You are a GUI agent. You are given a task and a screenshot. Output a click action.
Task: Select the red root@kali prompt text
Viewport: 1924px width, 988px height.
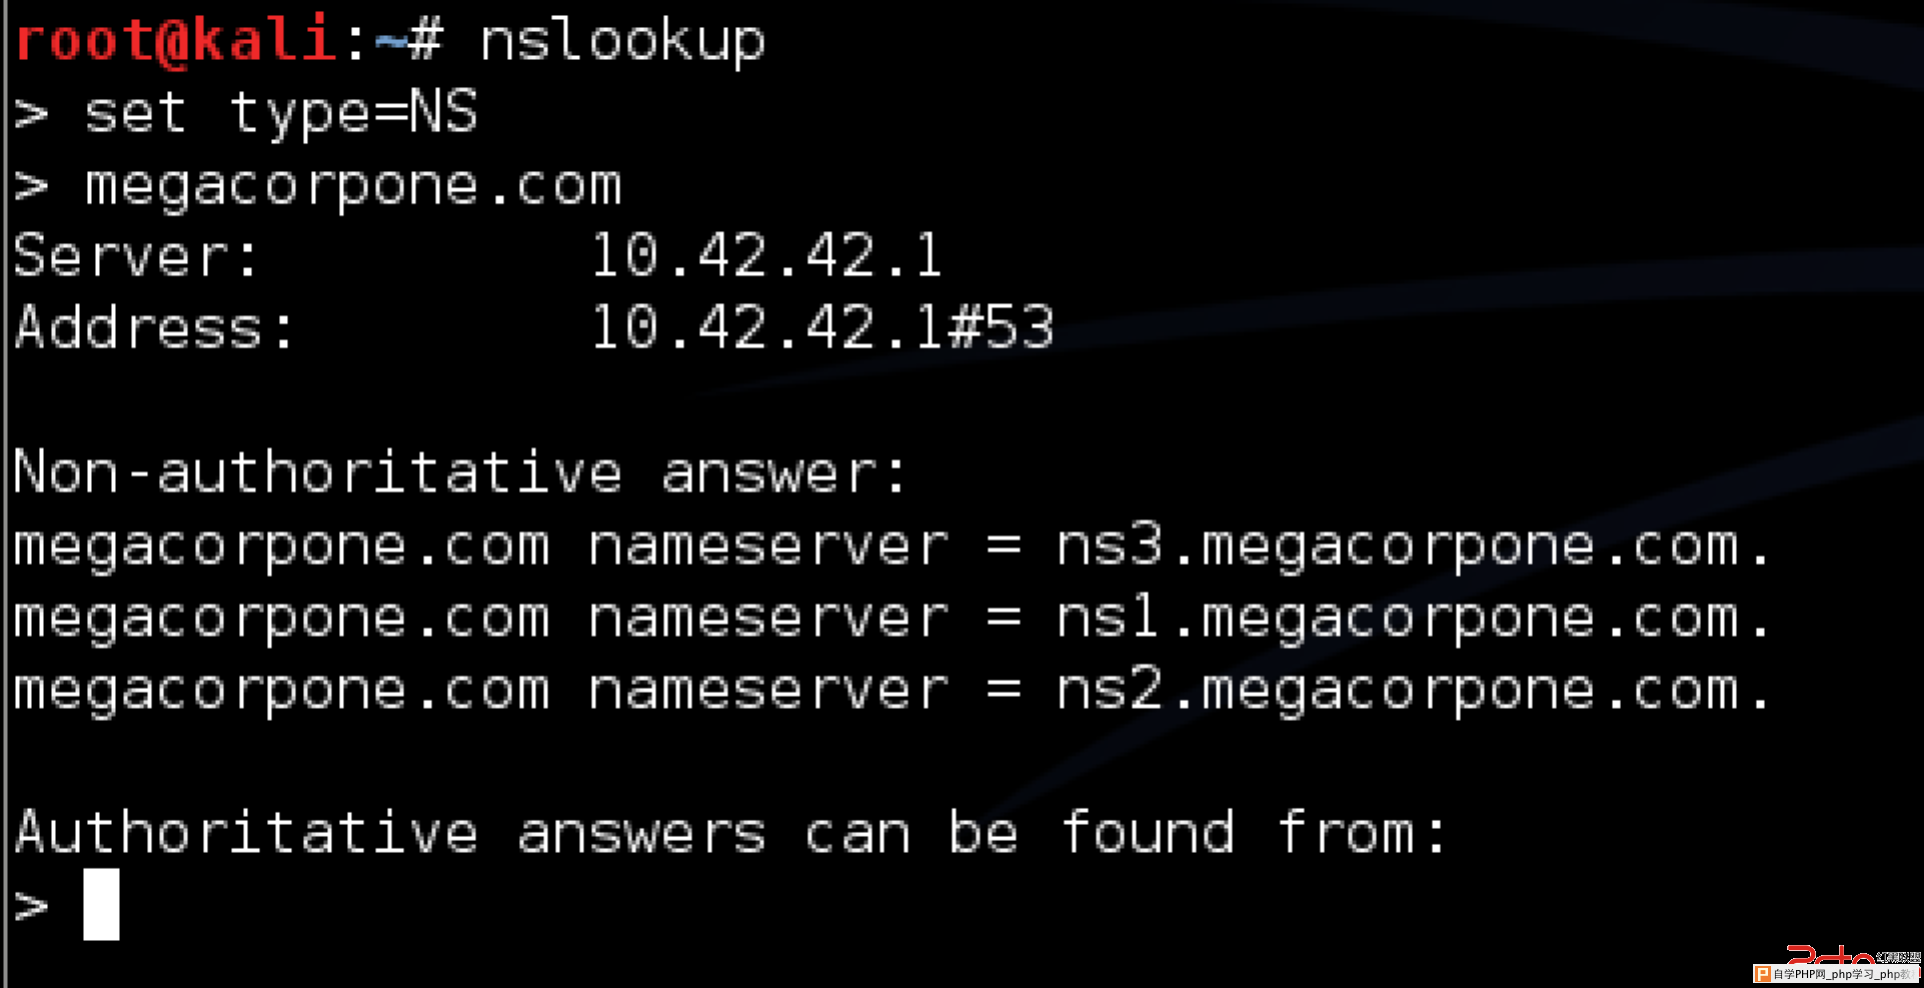175,42
